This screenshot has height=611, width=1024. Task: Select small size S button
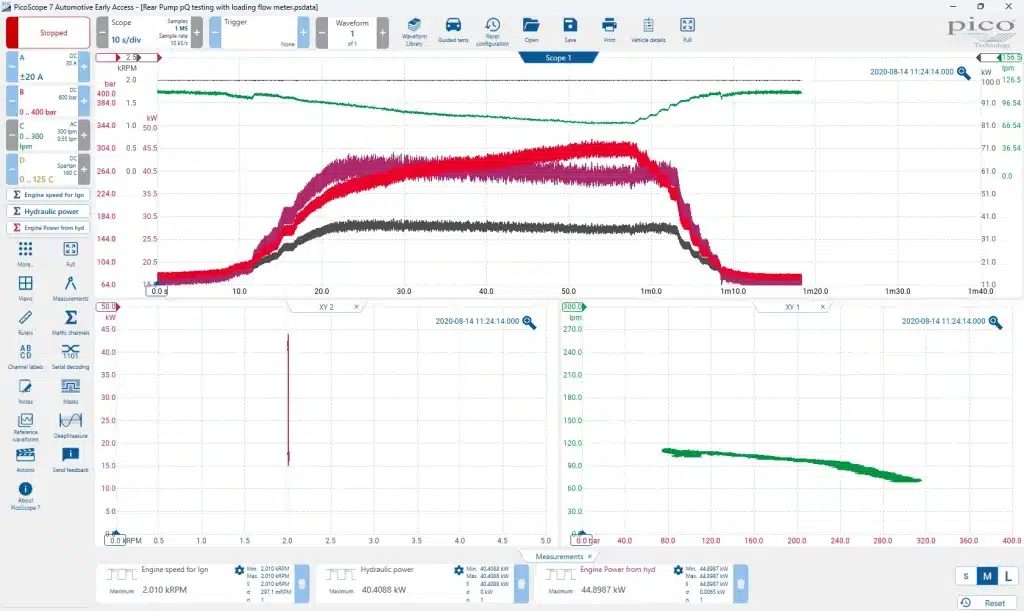pyautogui.click(x=966, y=576)
